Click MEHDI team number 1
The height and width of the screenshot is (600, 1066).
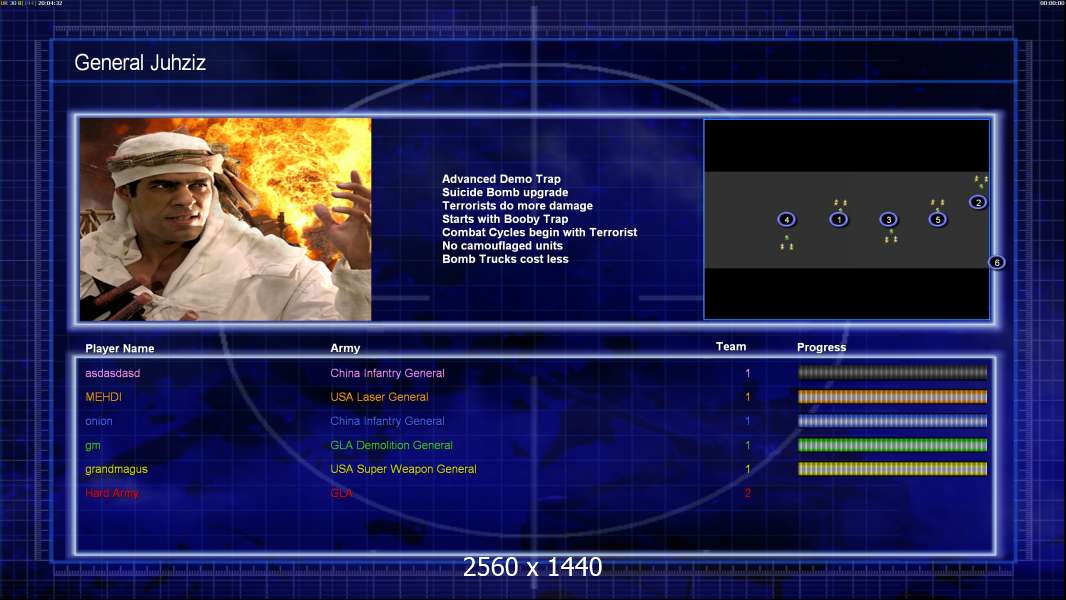click(x=748, y=397)
